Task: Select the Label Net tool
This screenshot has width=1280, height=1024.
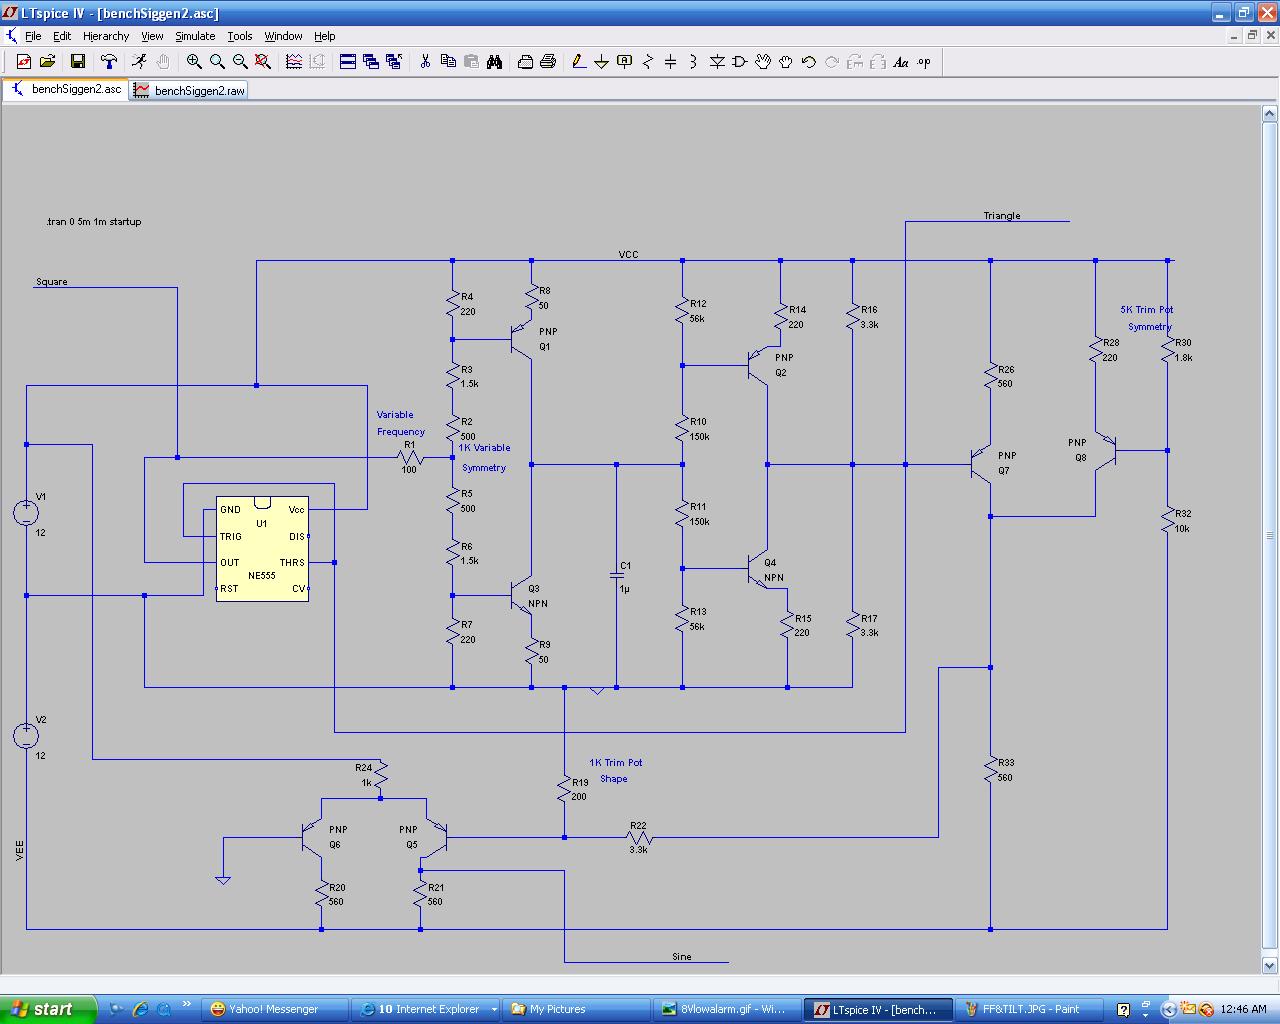Action: pyautogui.click(x=625, y=62)
